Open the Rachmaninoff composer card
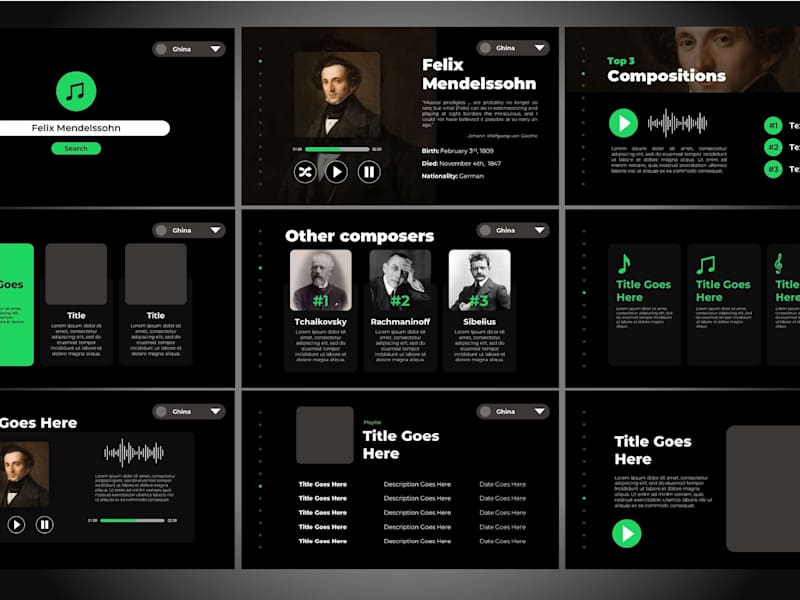This screenshot has height=600, width=800. tap(400, 309)
